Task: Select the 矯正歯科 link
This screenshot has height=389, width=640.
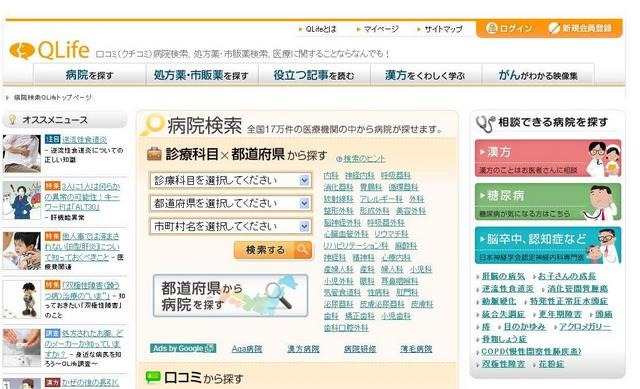Action: point(360,316)
